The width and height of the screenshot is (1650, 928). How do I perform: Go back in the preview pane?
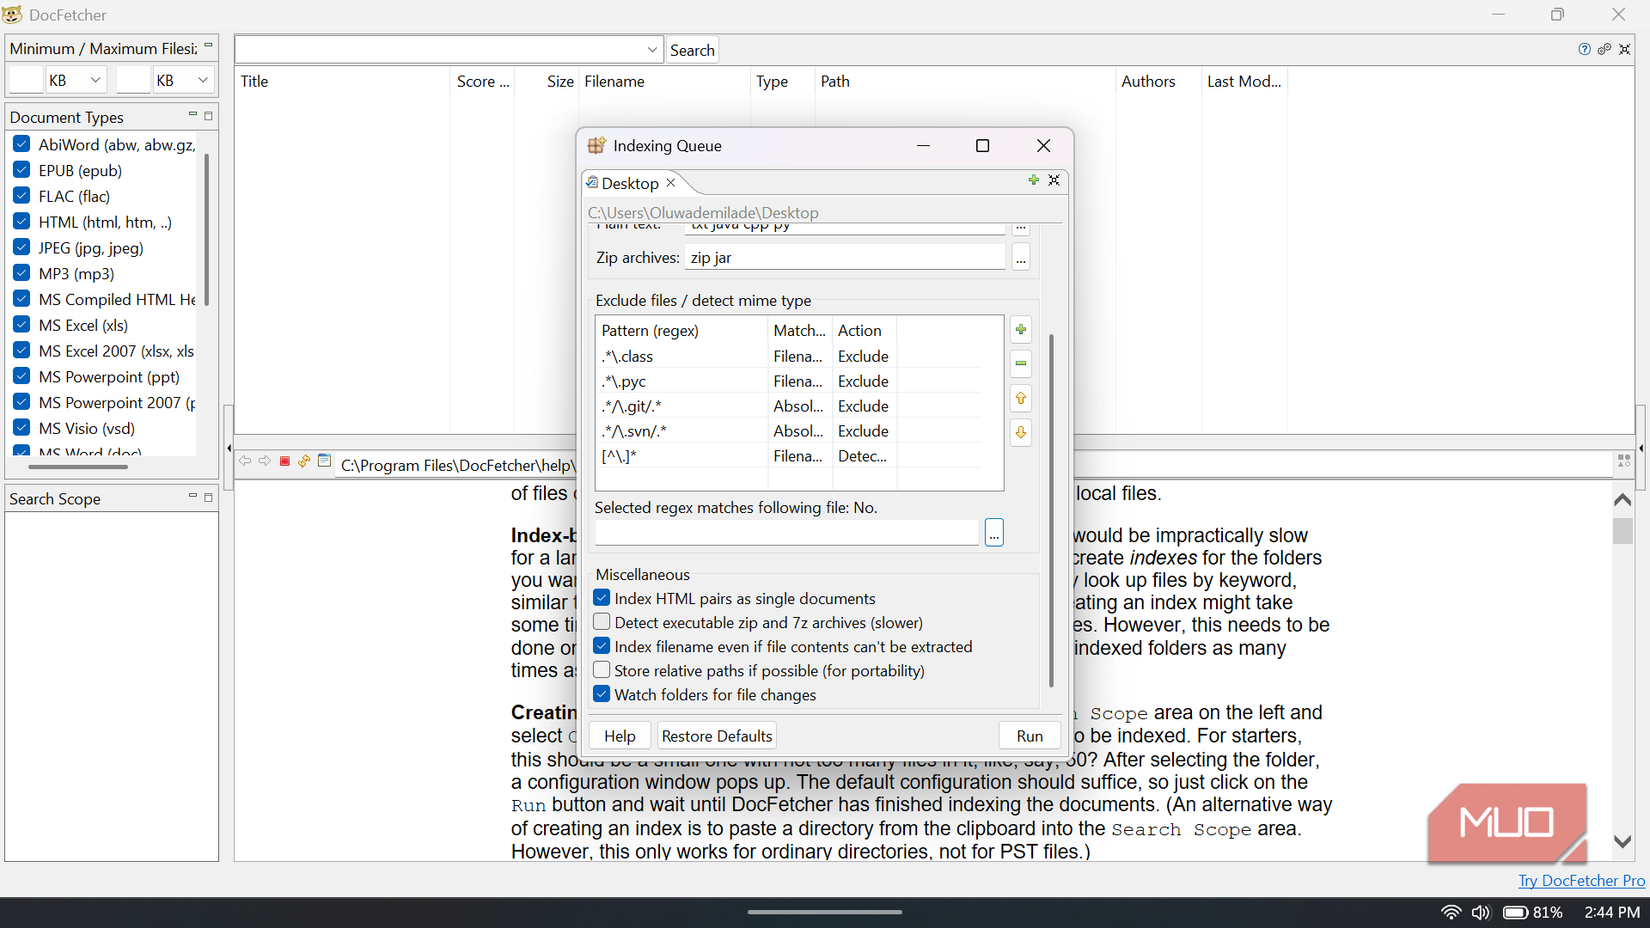click(x=245, y=461)
